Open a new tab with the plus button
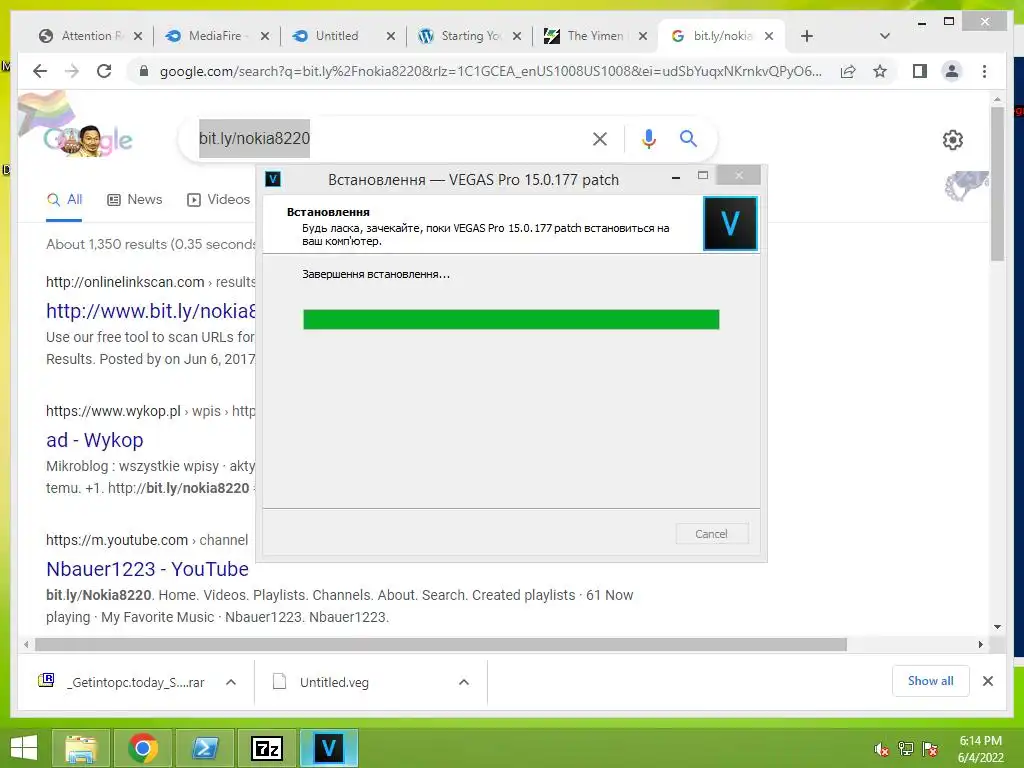Image resolution: width=1024 pixels, height=768 pixels. pos(807,36)
